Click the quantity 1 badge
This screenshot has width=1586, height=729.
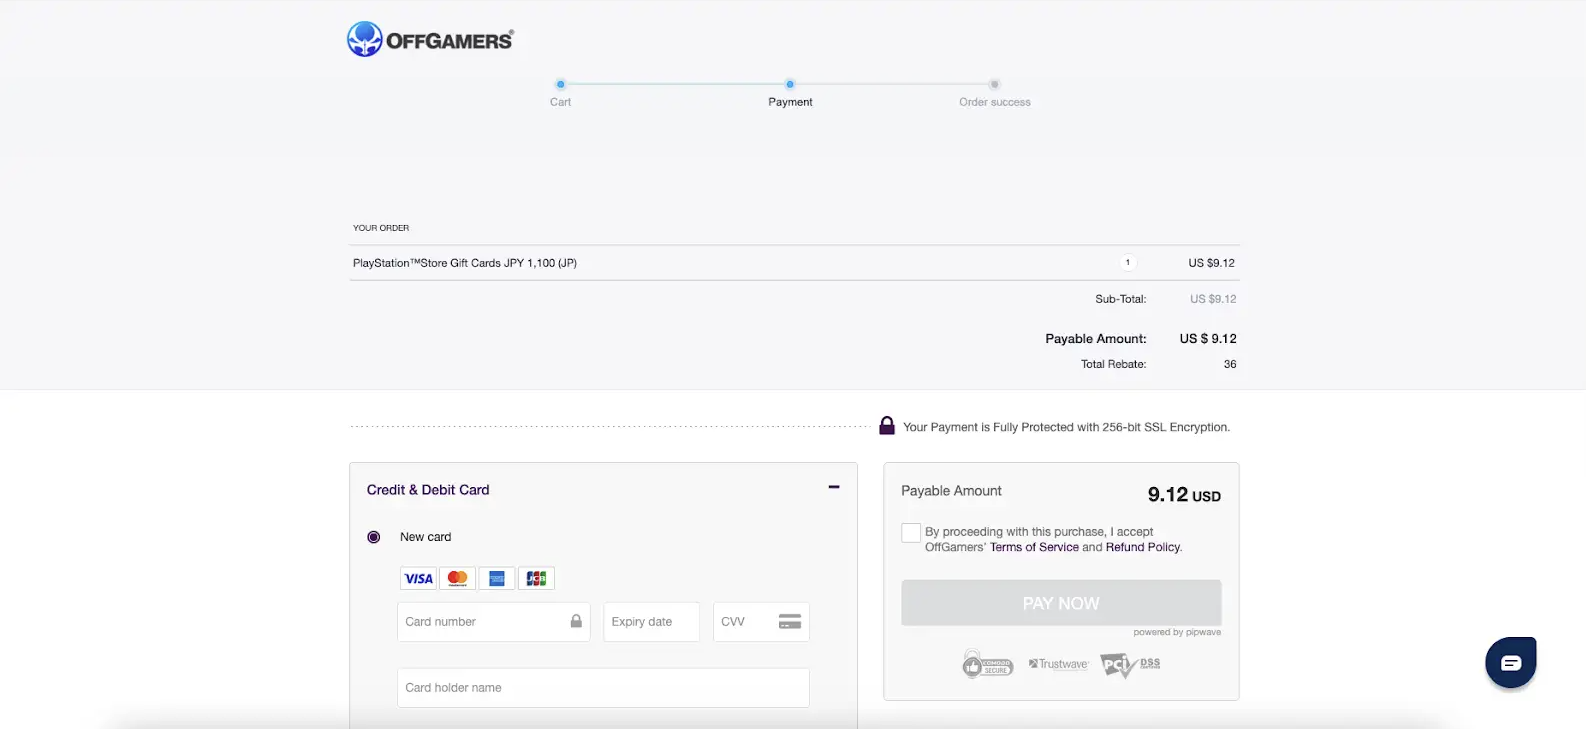click(1128, 263)
